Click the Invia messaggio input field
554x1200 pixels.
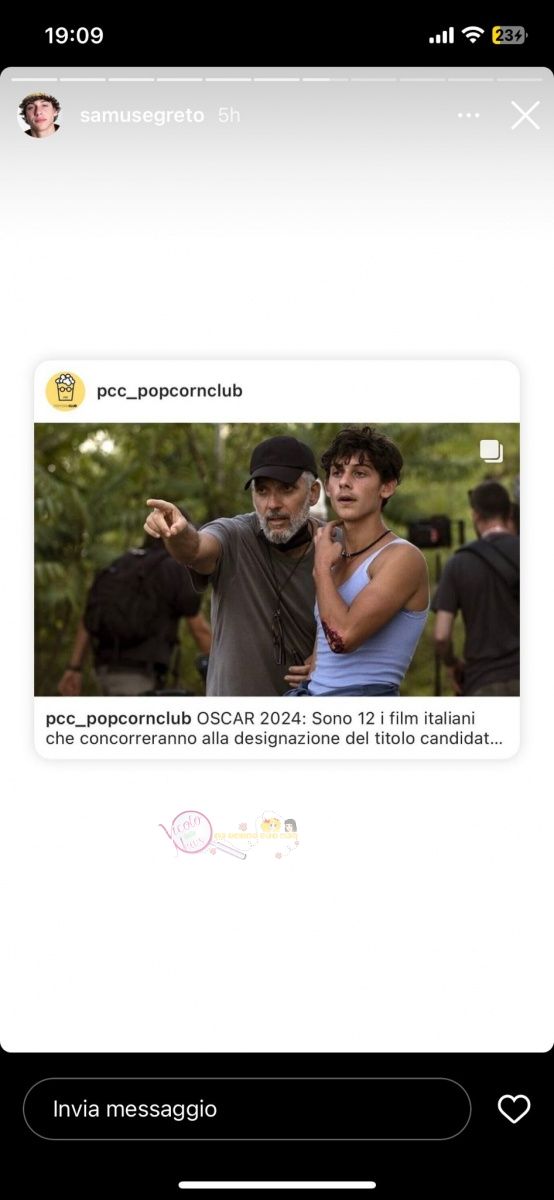247,1108
